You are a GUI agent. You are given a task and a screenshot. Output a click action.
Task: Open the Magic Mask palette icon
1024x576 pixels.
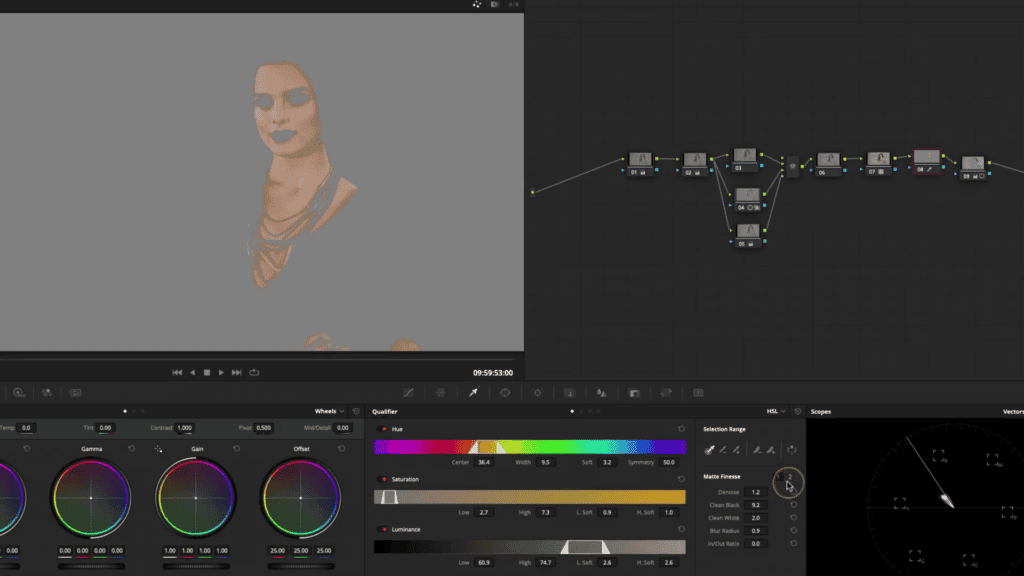tap(569, 392)
